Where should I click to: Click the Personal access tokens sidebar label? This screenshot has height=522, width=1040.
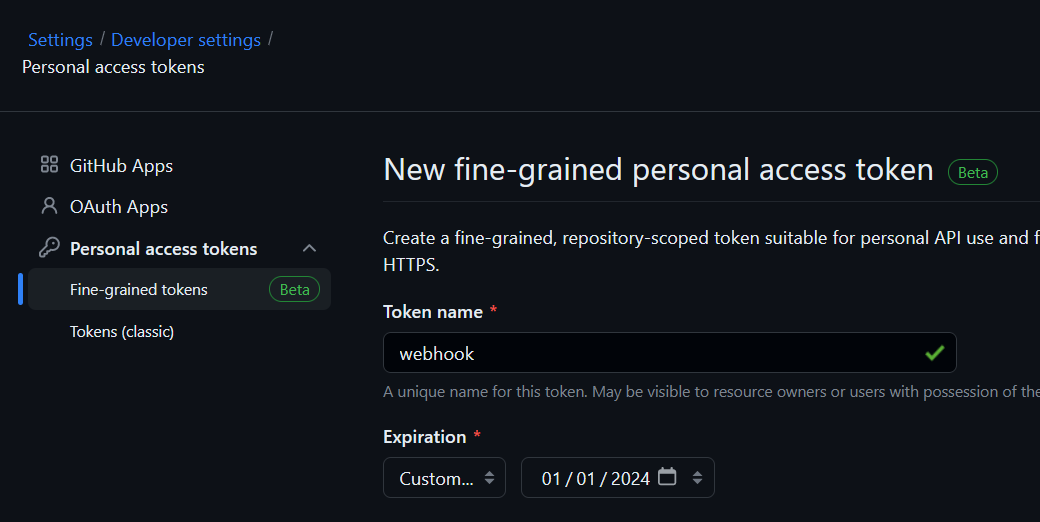point(164,249)
